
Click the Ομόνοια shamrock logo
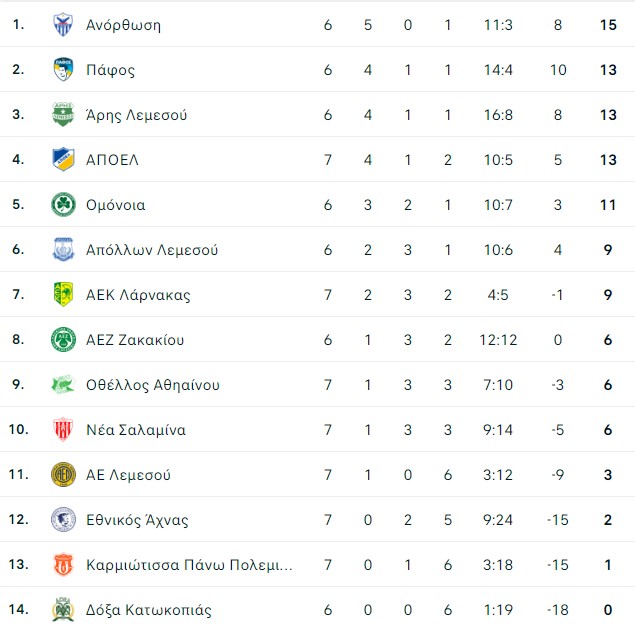pyautogui.click(x=63, y=205)
